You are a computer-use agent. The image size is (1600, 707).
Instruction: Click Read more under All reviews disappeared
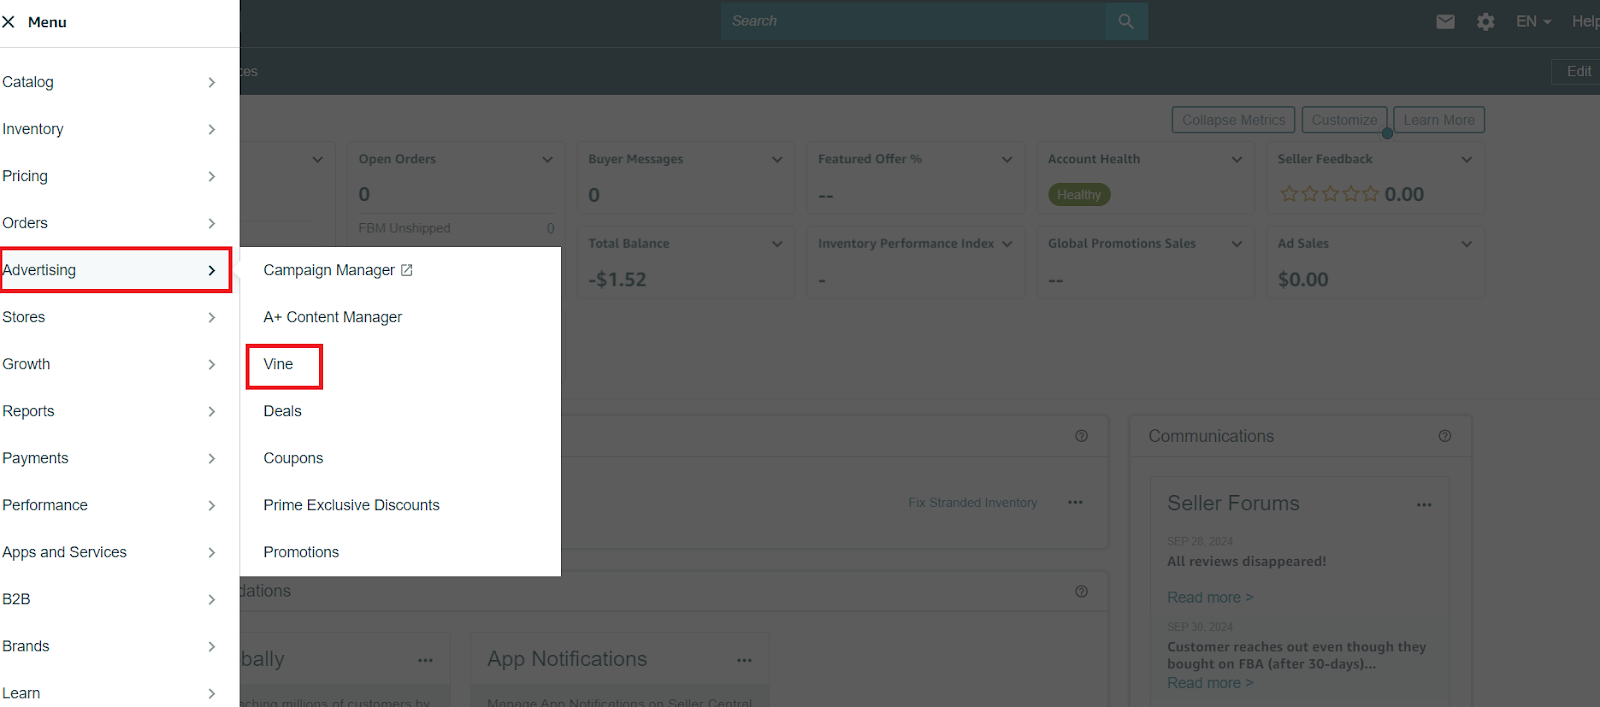1210,597
